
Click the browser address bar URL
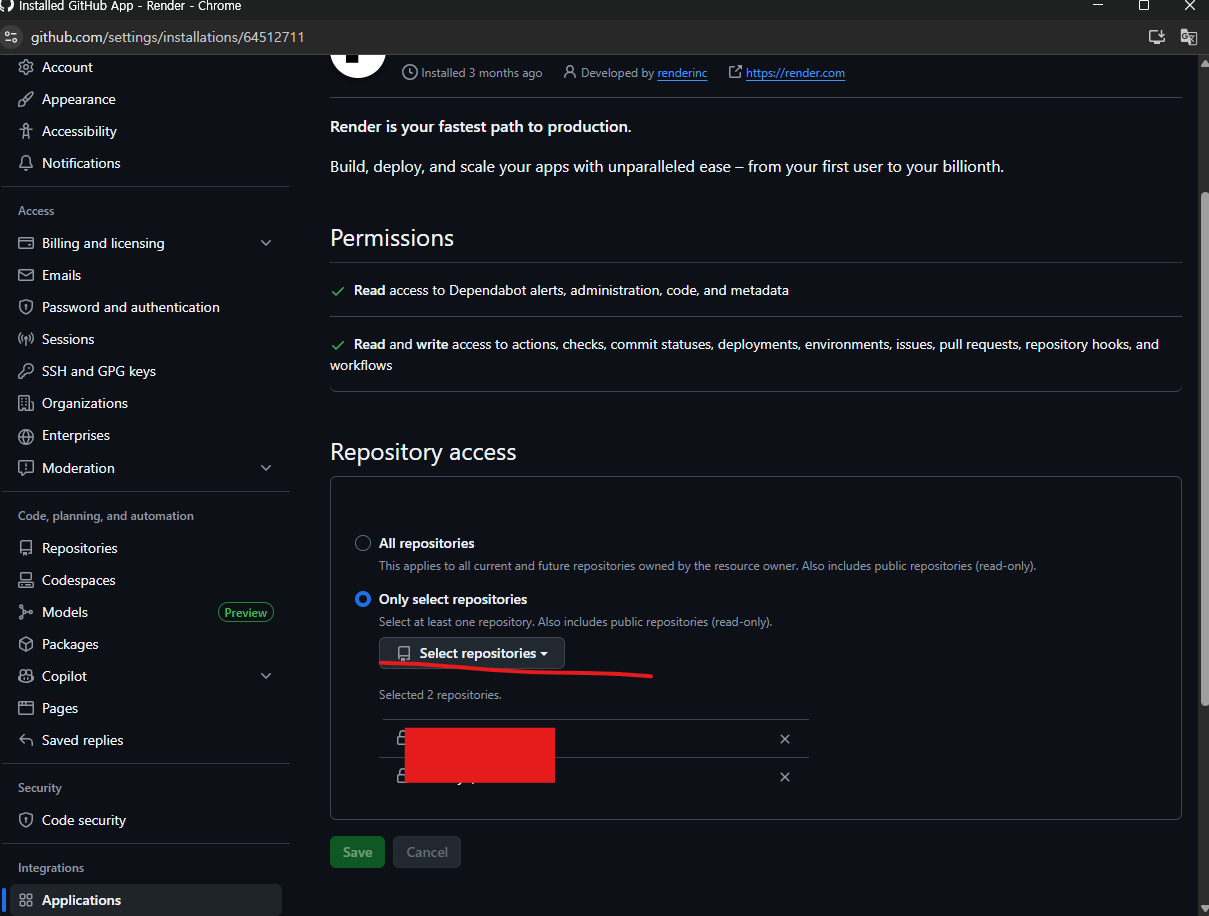[168, 37]
